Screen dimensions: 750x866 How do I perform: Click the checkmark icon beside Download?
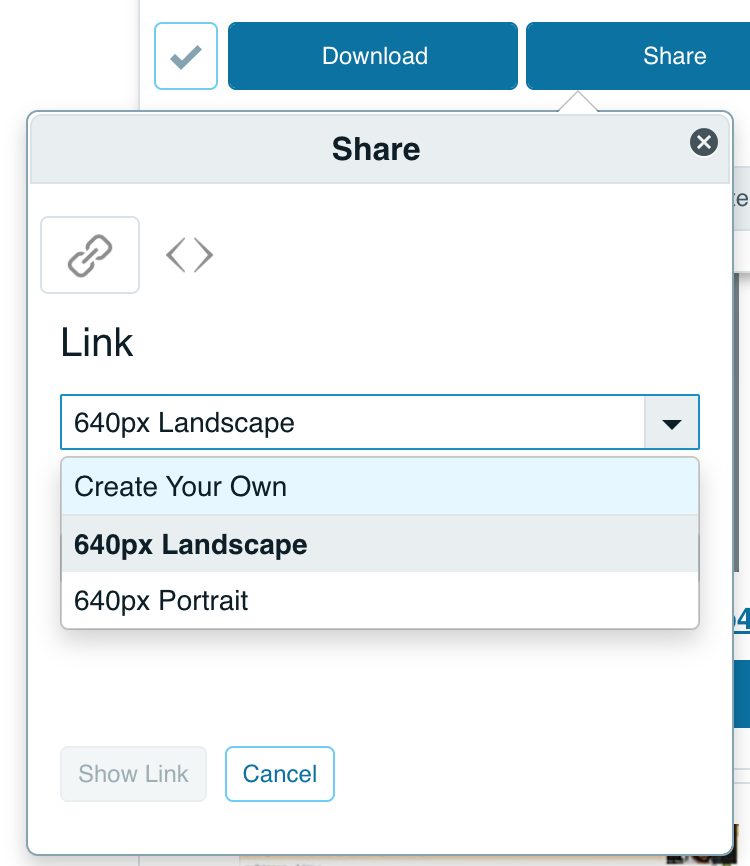click(186, 56)
